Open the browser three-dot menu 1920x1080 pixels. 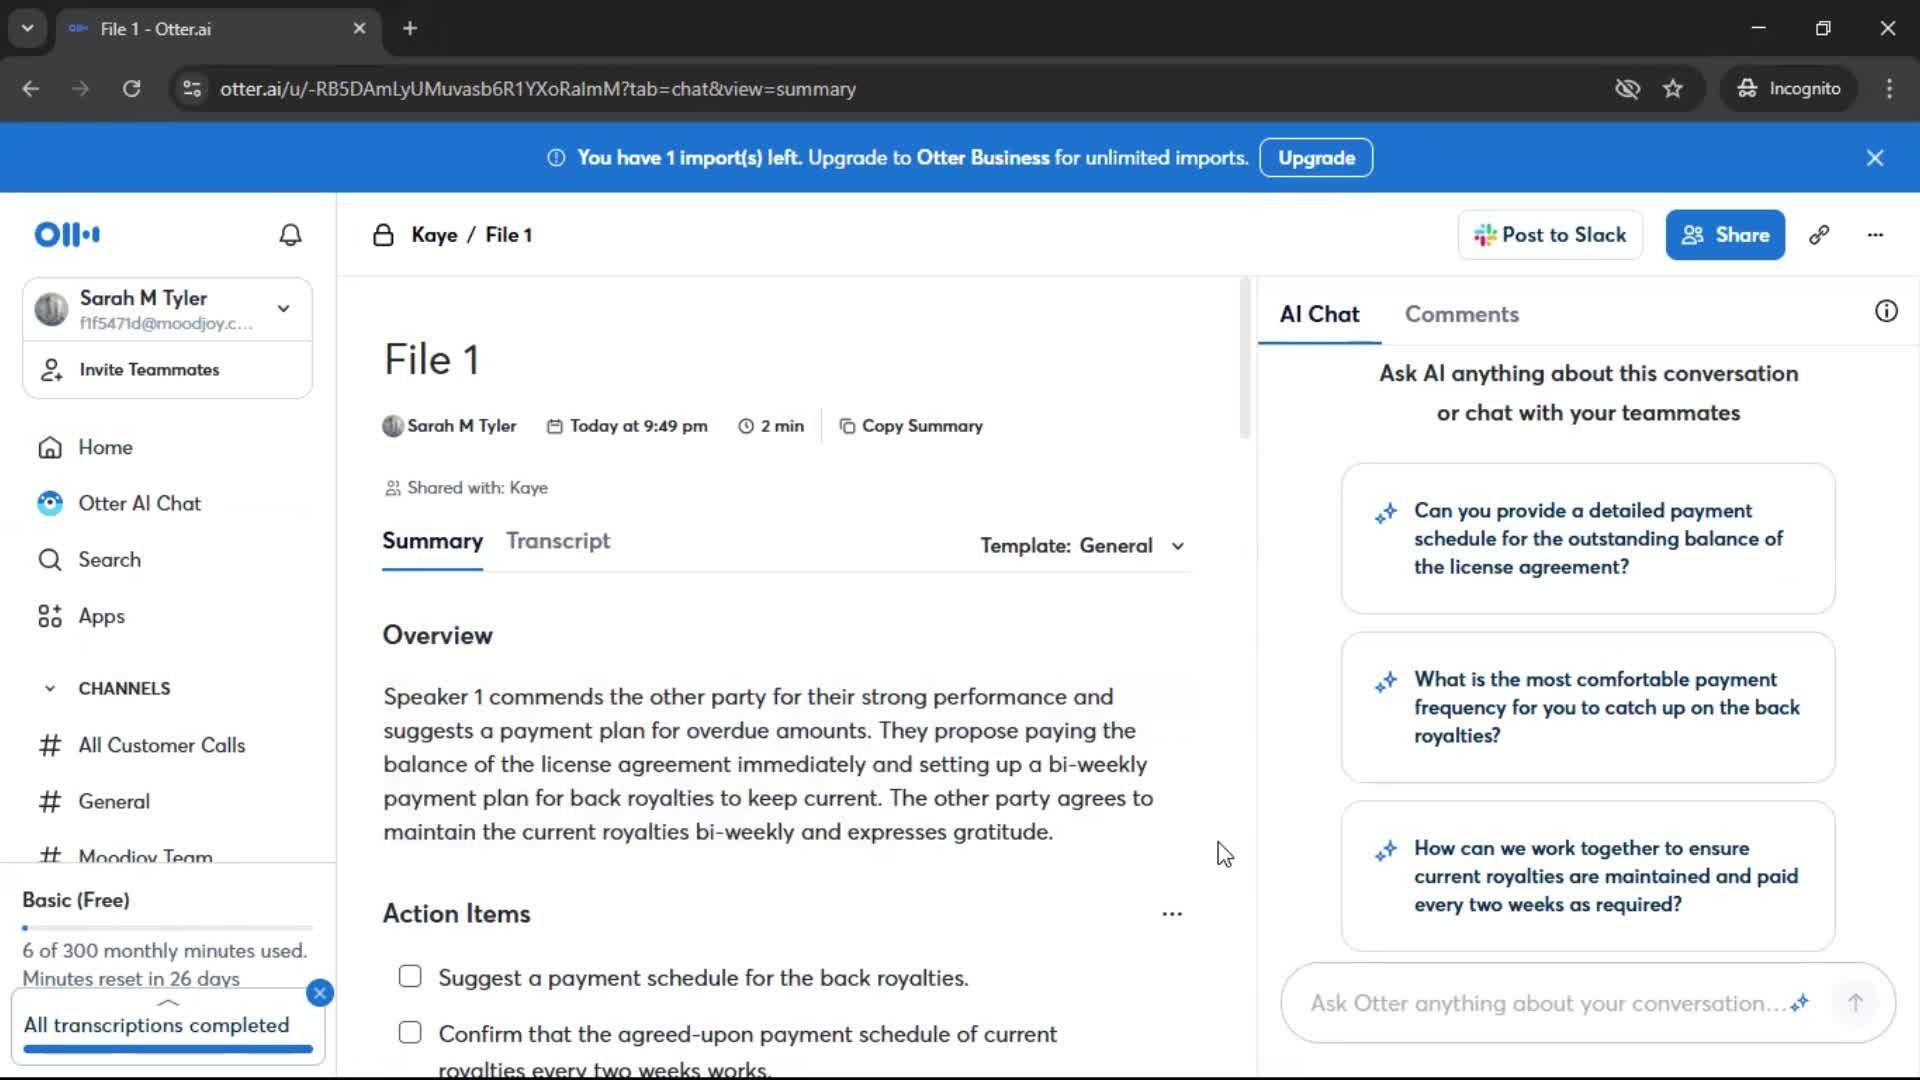click(x=1889, y=89)
